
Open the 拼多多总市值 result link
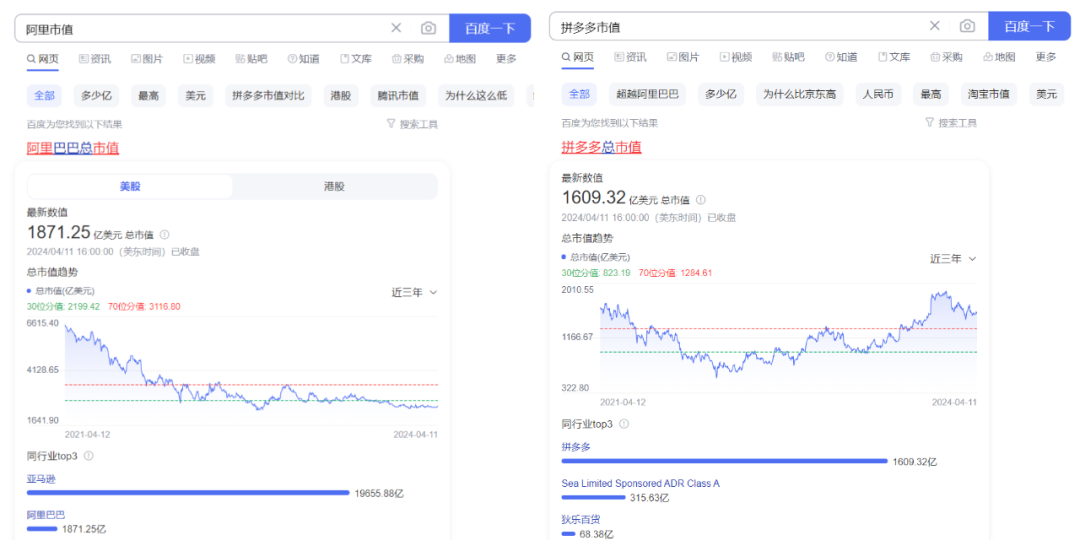click(x=601, y=147)
